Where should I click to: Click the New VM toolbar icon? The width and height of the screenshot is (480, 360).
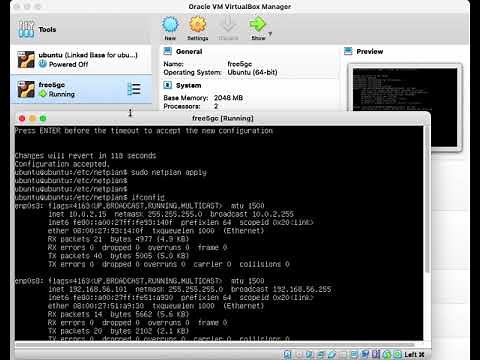[170, 25]
